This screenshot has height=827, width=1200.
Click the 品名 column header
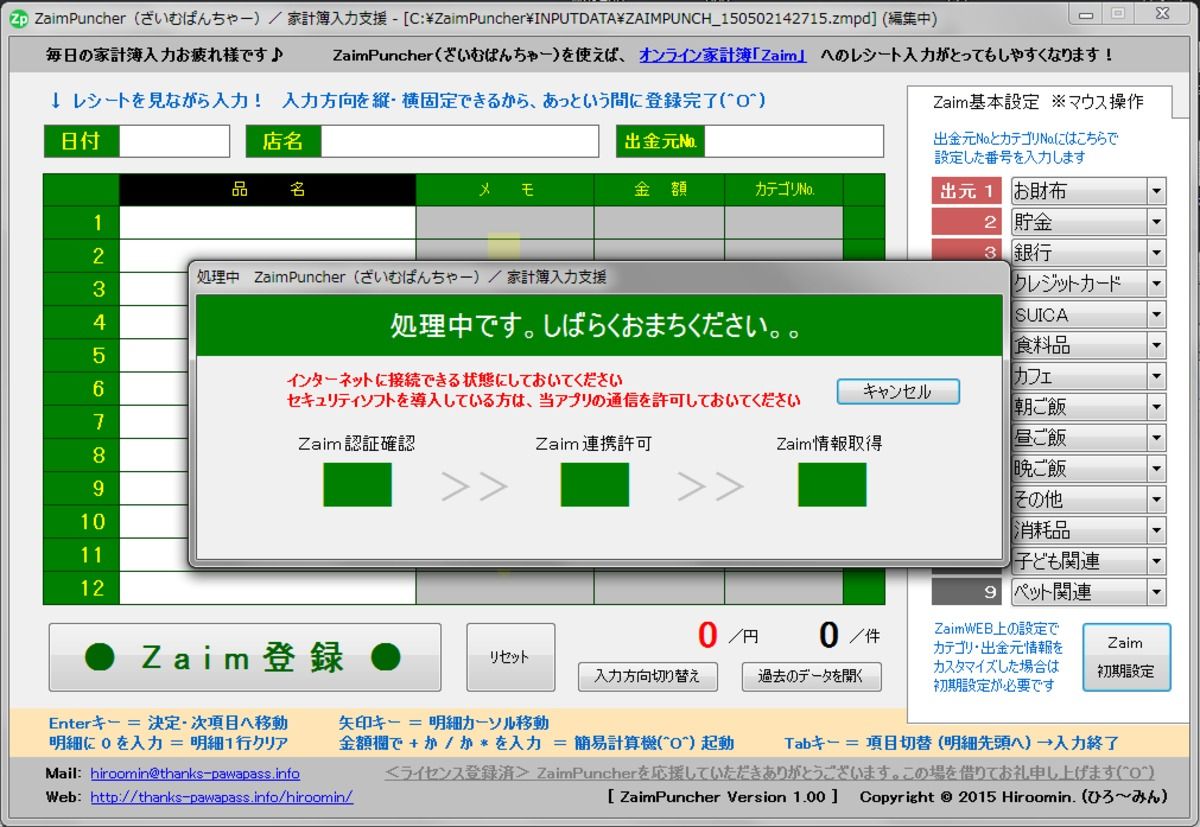coord(267,189)
